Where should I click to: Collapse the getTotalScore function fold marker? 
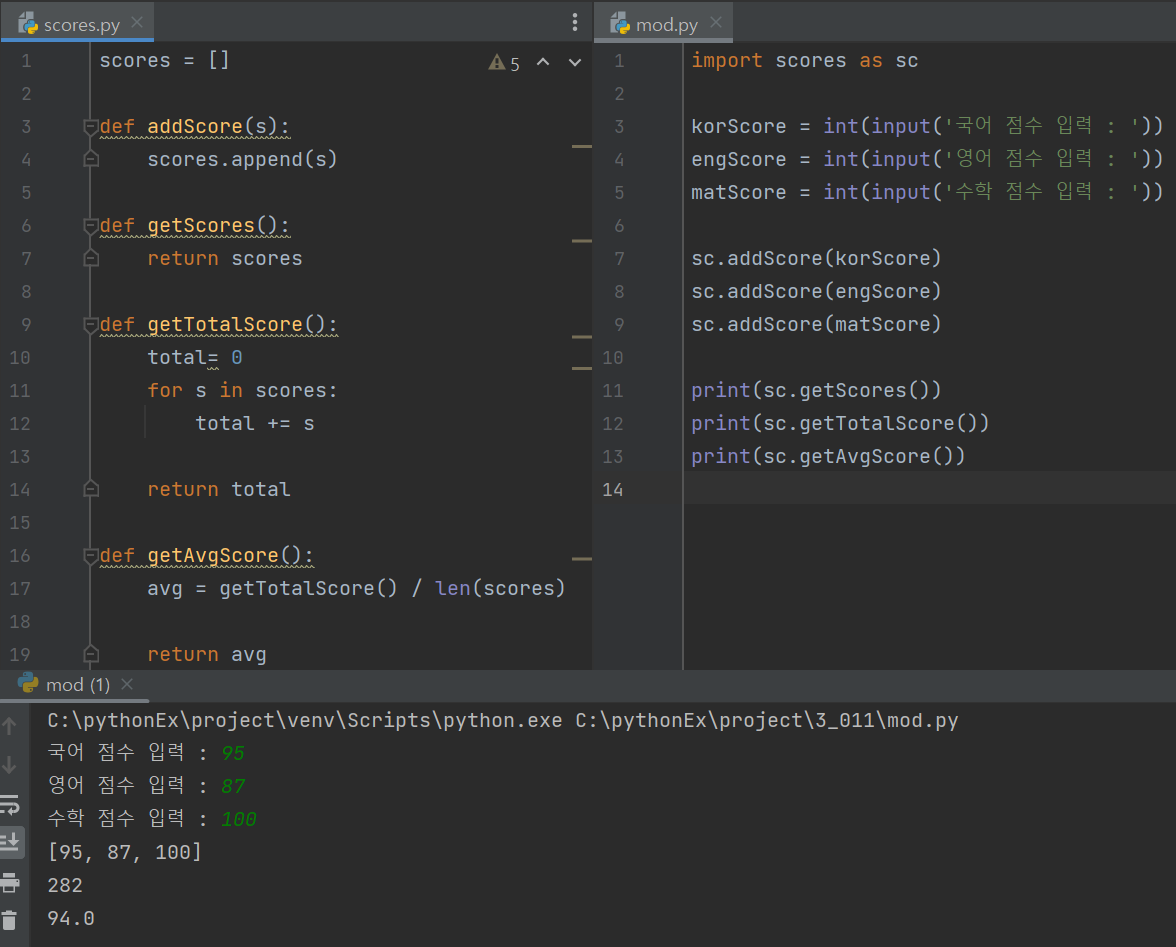(x=91, y=324)
